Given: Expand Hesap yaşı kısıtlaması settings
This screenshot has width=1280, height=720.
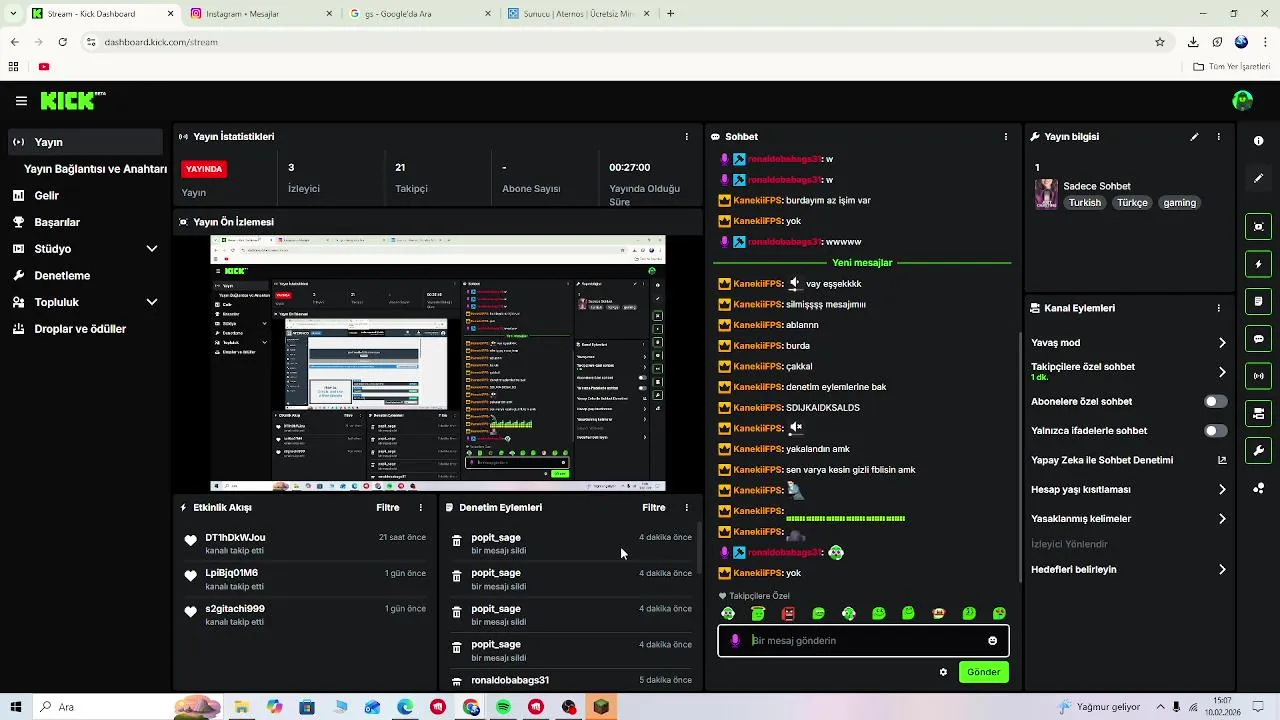Looking at the screenshot, I should [1128, 490].
